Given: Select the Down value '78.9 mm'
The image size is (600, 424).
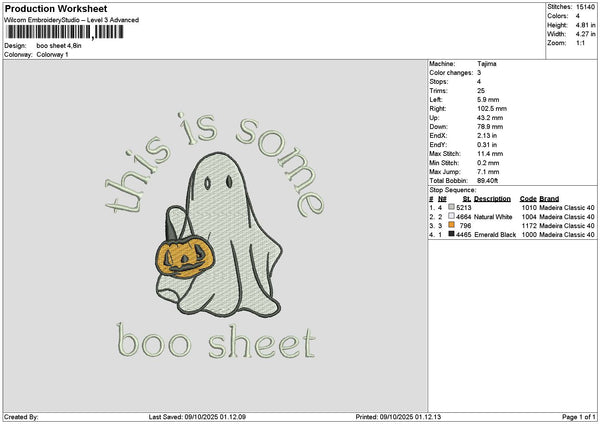Looking at the screenshot, I should coord(490,127).
